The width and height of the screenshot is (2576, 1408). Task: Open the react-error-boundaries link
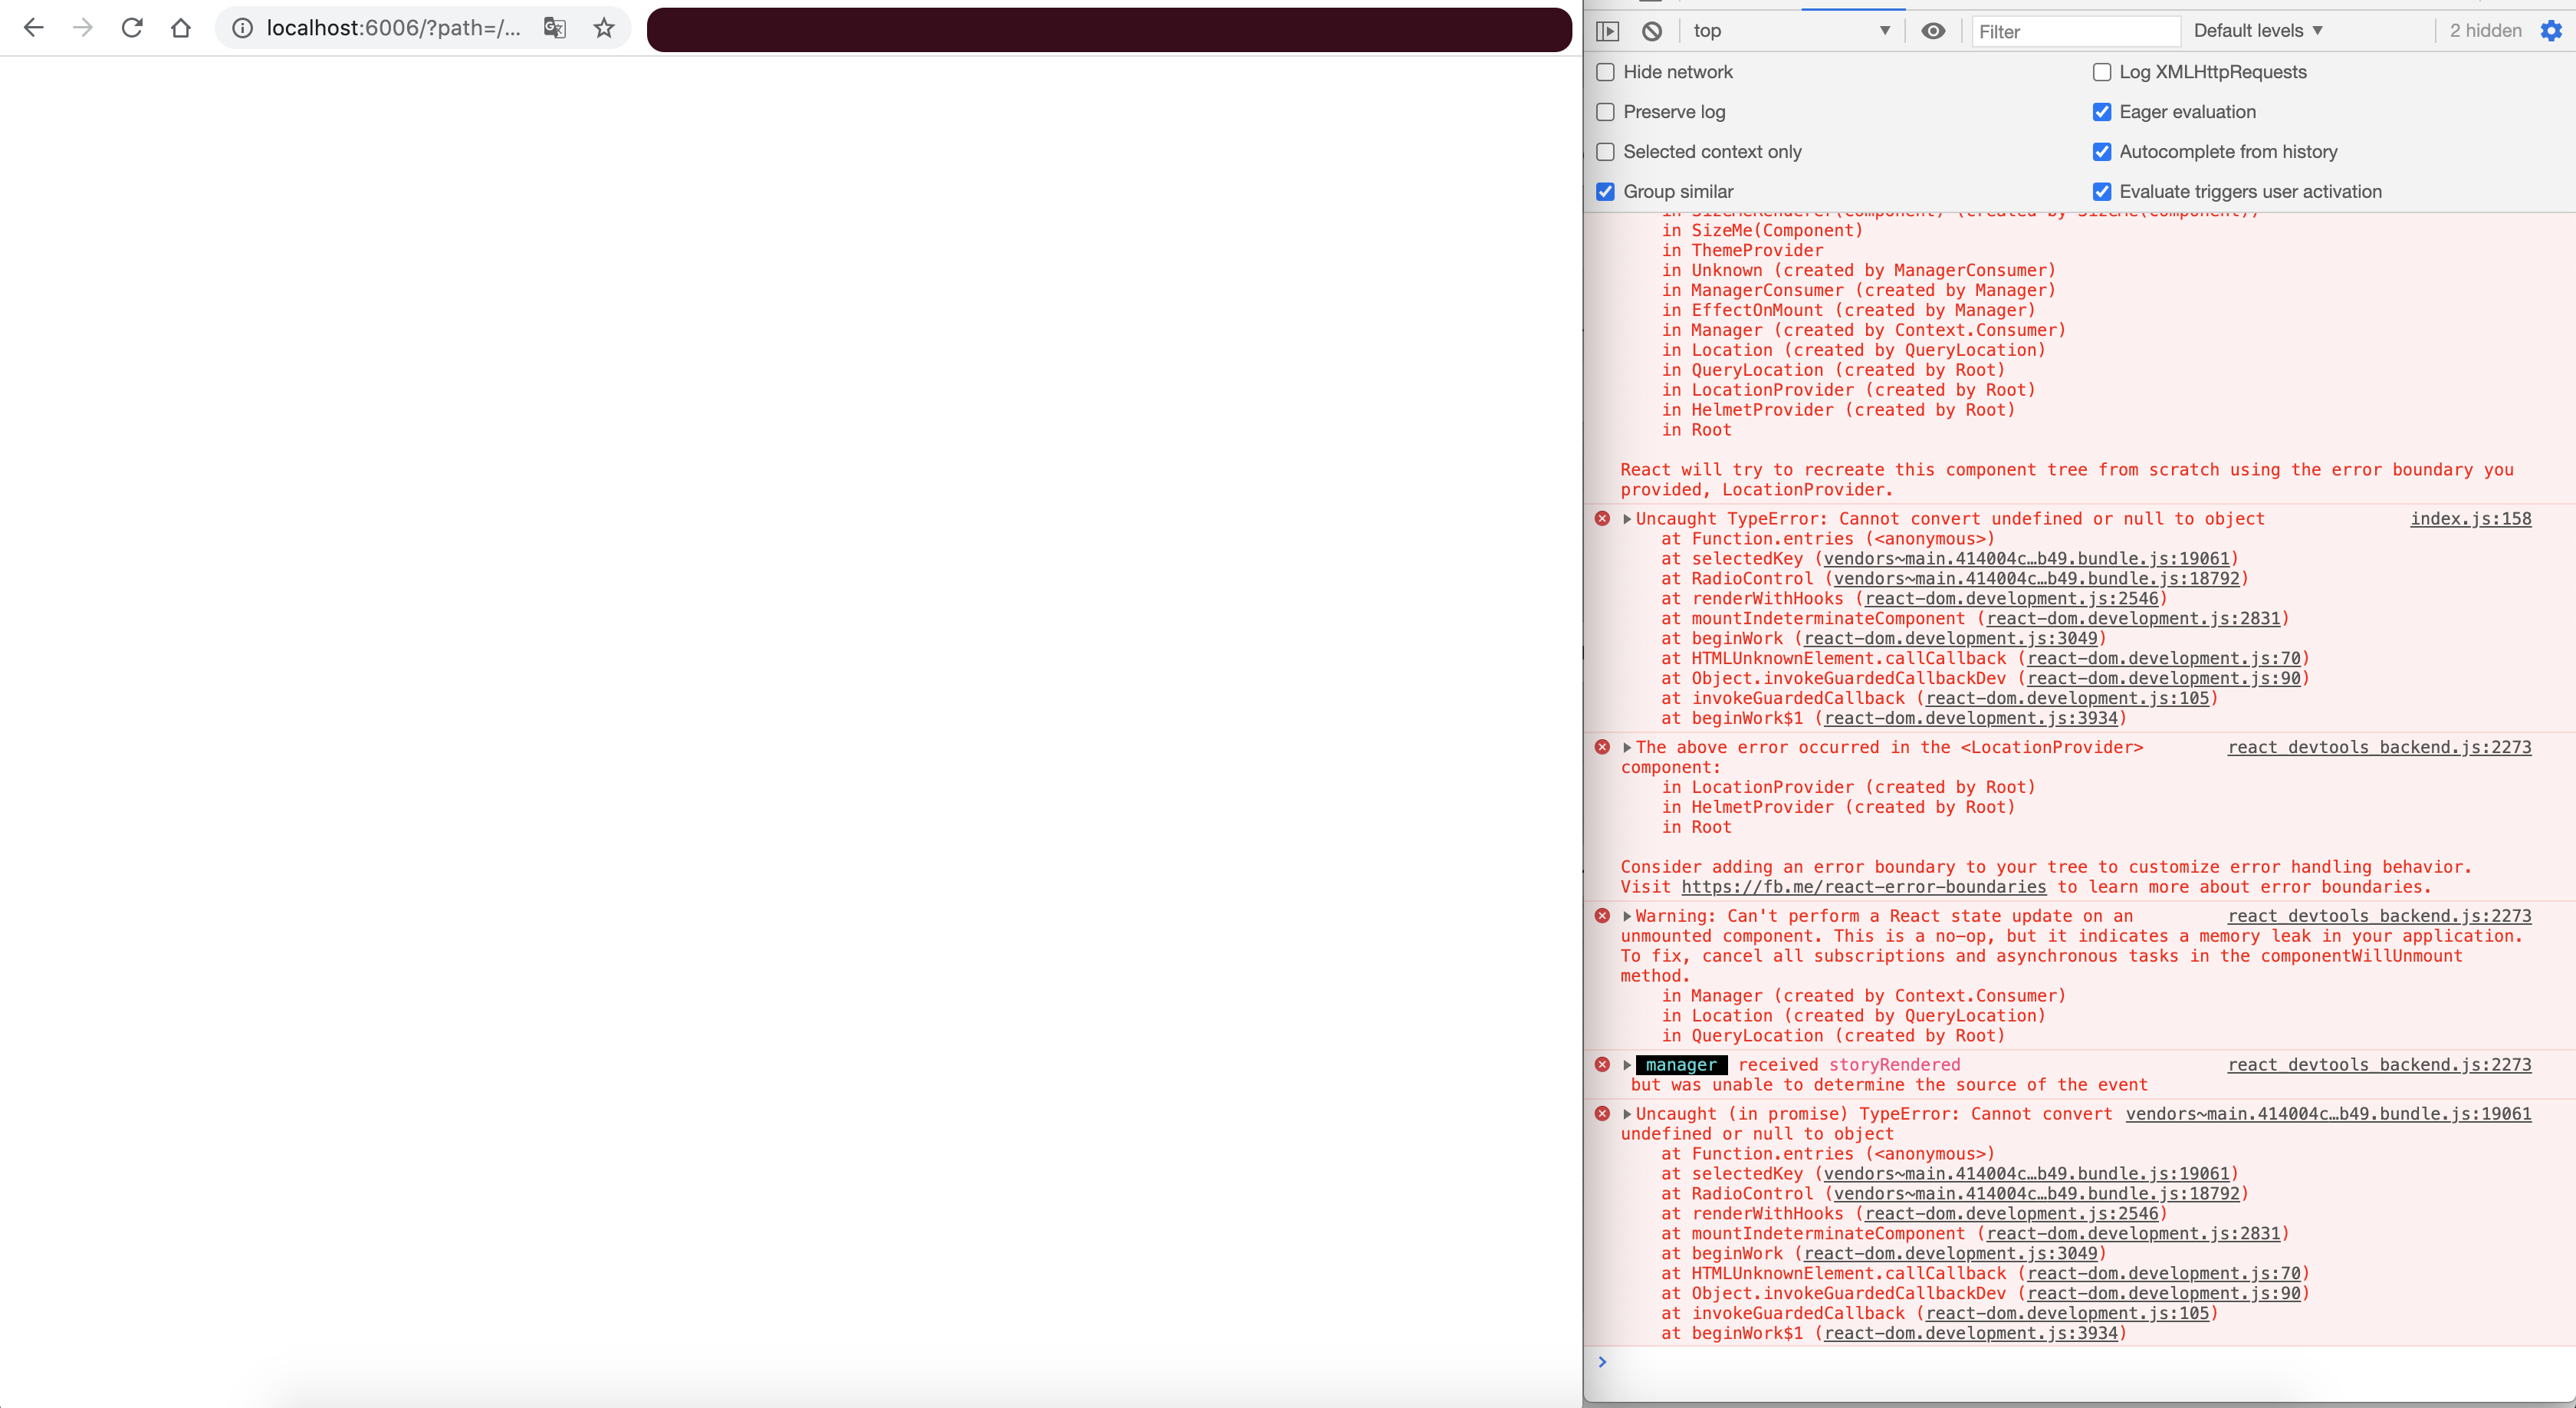(x=1864, y=887)
